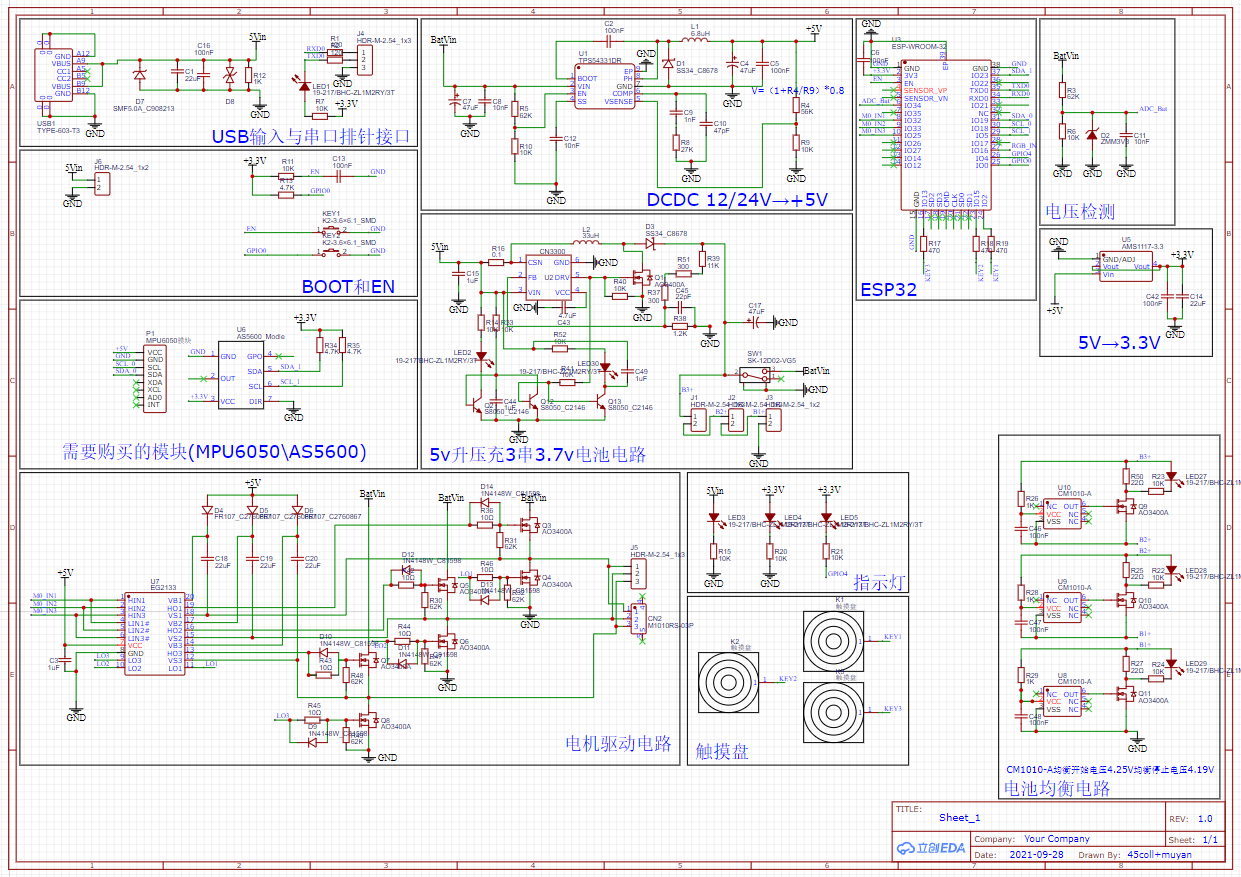Click the '电机驱动电路' section title
The image size is (1241, 877).
[x=619, y=744]
